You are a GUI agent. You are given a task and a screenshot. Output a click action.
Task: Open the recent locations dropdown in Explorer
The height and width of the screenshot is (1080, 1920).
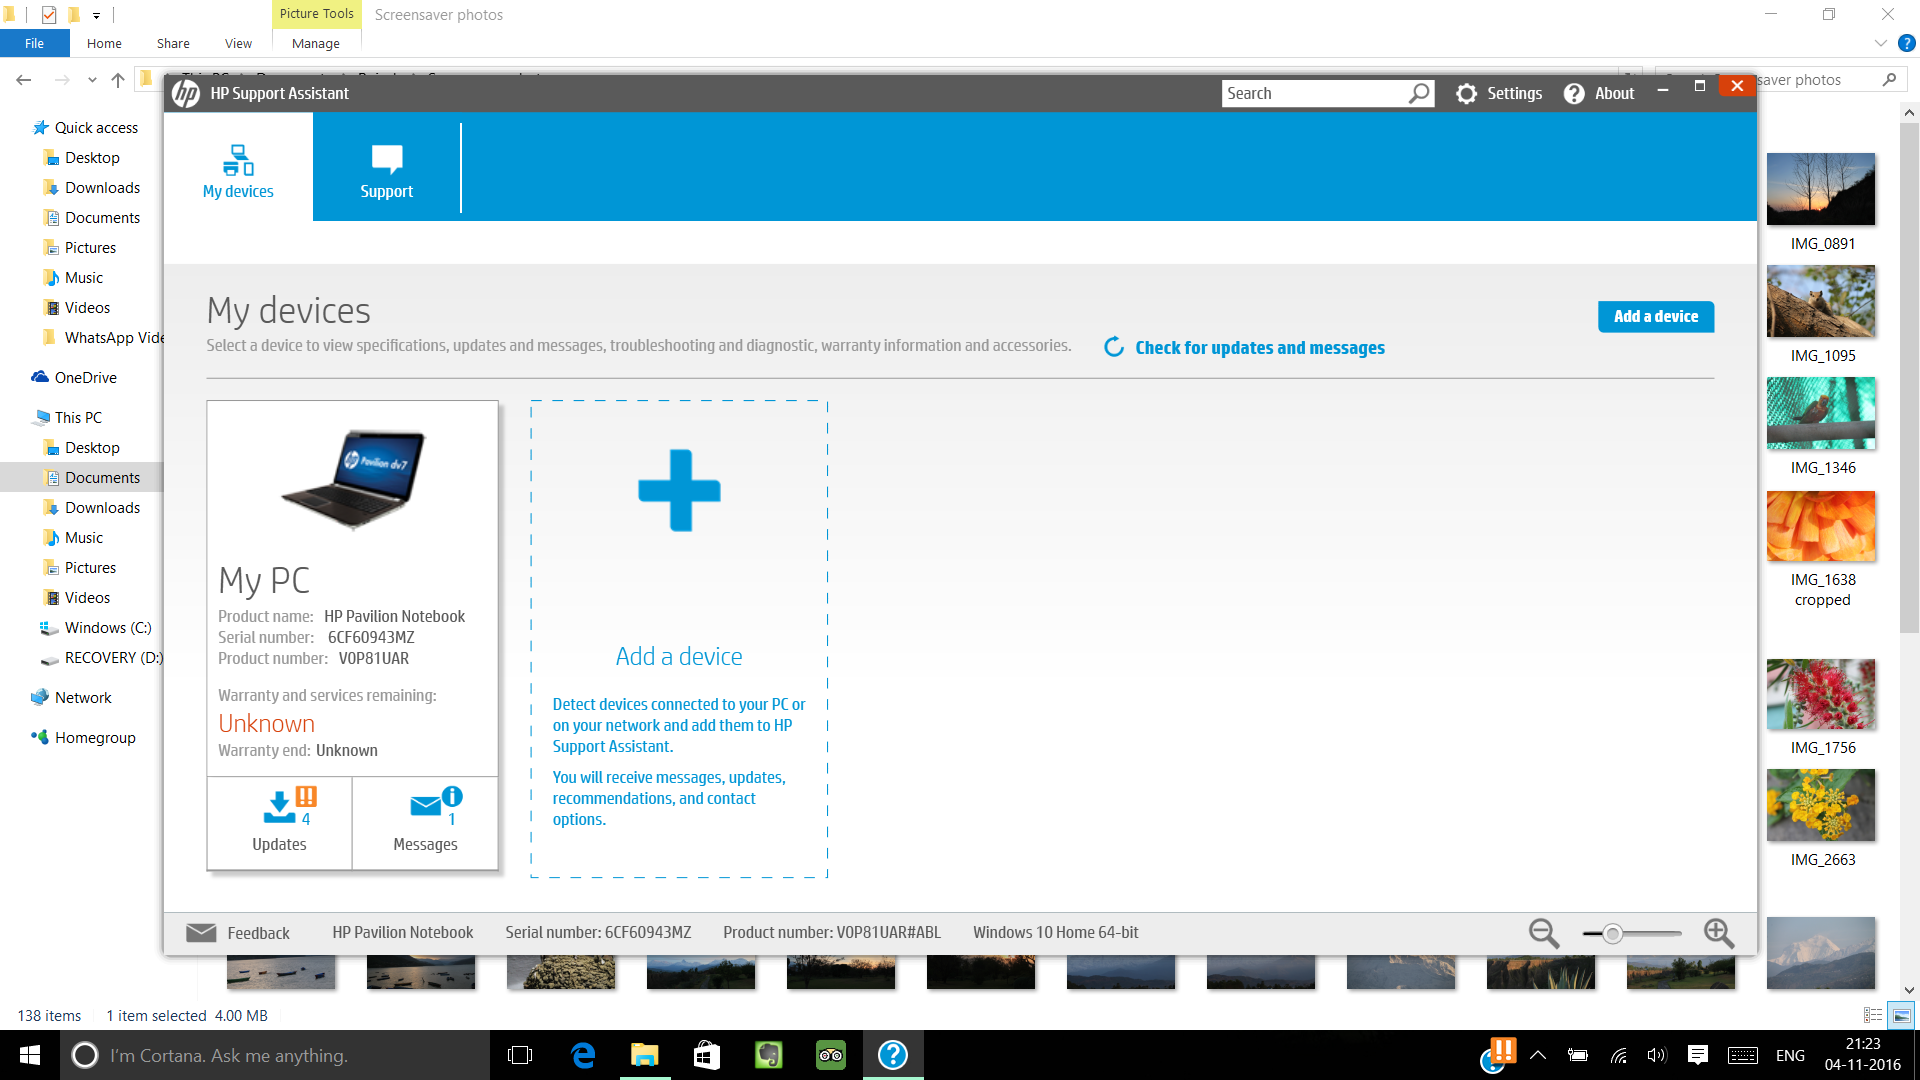92,80
